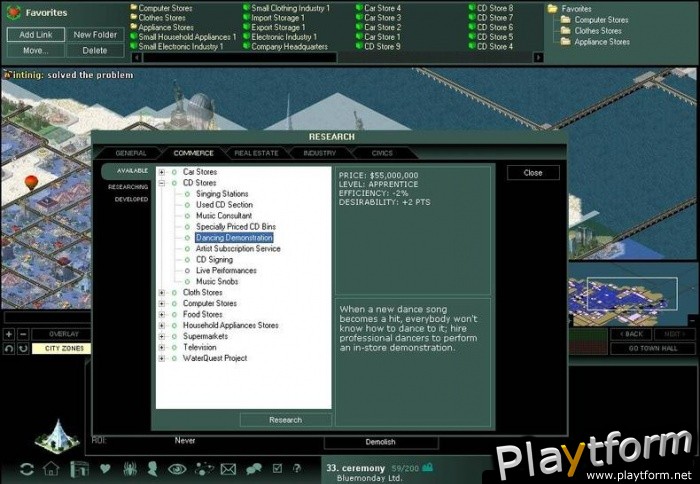Click the hot air balloon on the map
Viewport: 700px width, 484px height.
click(31, 182)
